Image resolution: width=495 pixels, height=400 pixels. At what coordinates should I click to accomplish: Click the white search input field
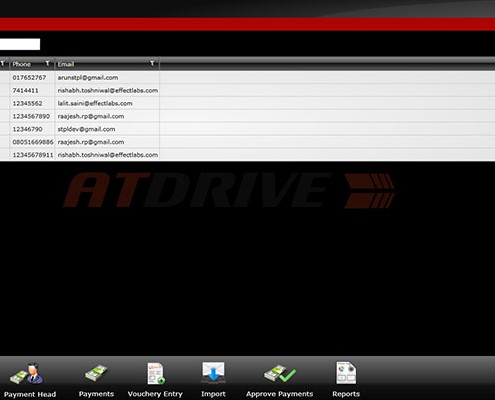20,44
